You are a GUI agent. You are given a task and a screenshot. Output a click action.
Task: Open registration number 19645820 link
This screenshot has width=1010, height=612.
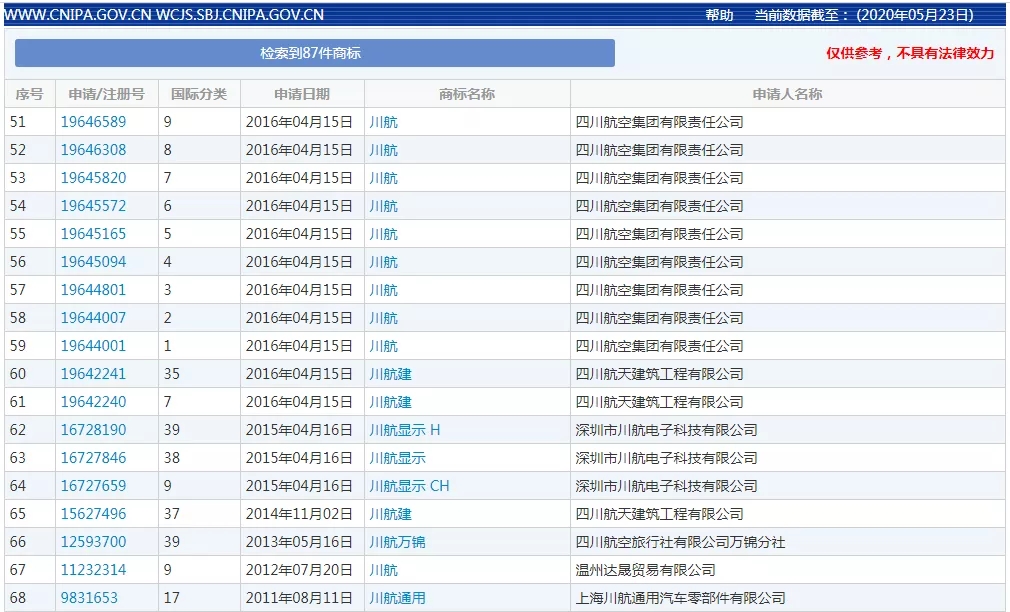(x=93, y=178)
